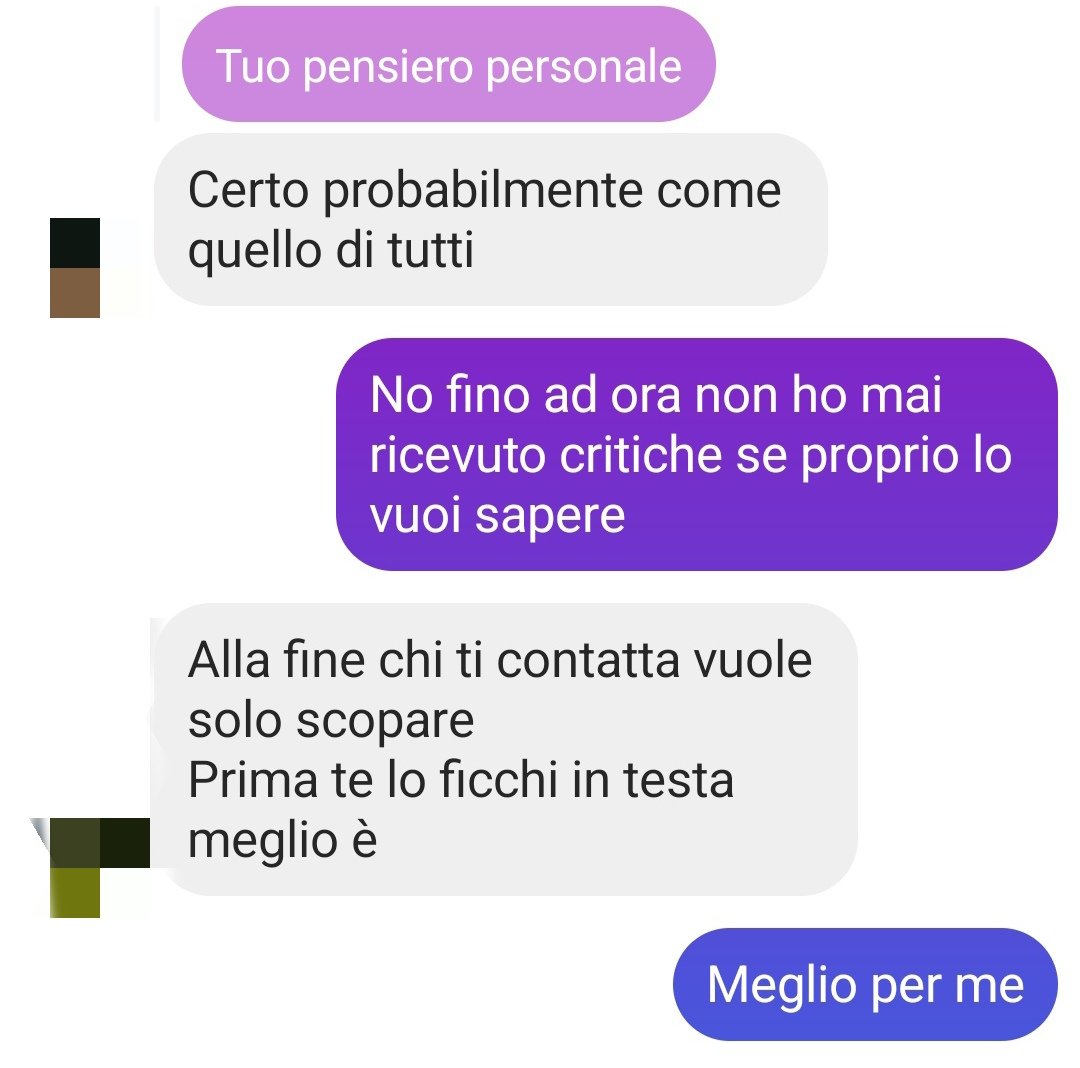Image resolution: width=1080 pixels, height=1068 pixels.
Task: Click the "No fino ad ora non ho mai" line
Action: (x=656, y=395)
